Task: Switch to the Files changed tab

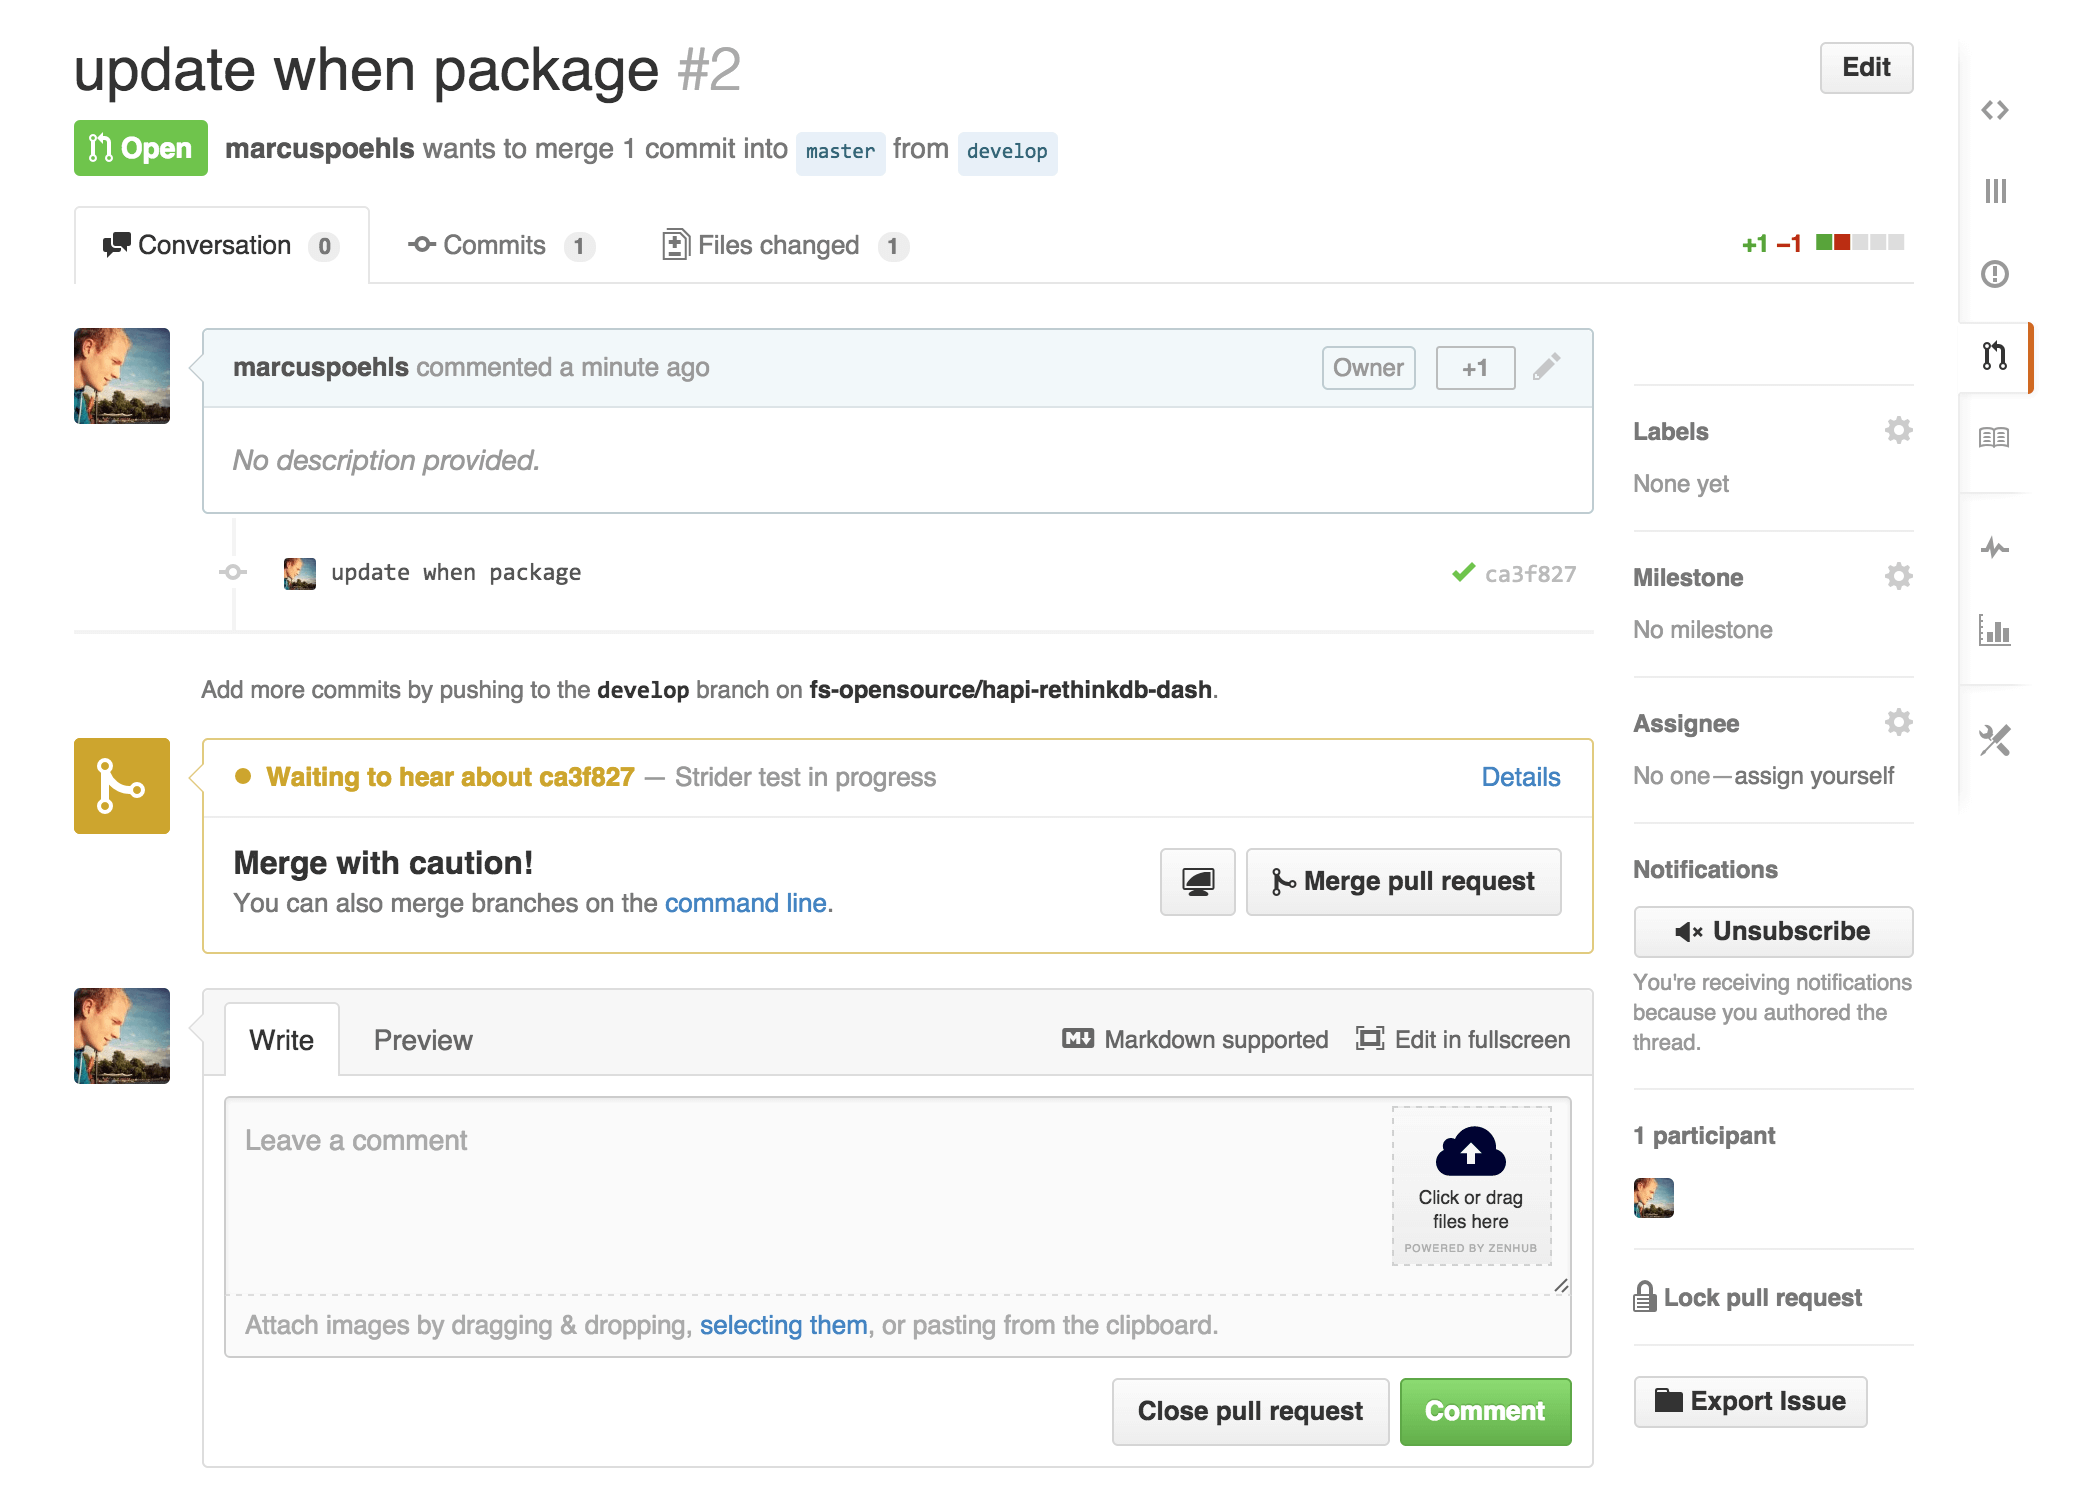Action: (x=785, y=246)
